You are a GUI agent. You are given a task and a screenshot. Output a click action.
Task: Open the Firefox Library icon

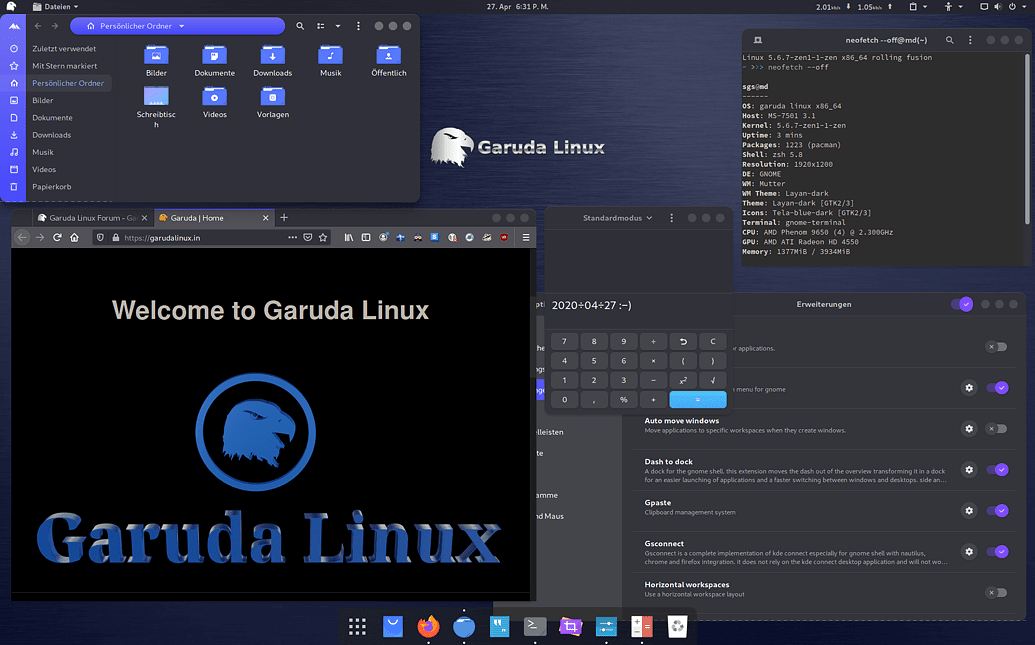click(347, 238)
